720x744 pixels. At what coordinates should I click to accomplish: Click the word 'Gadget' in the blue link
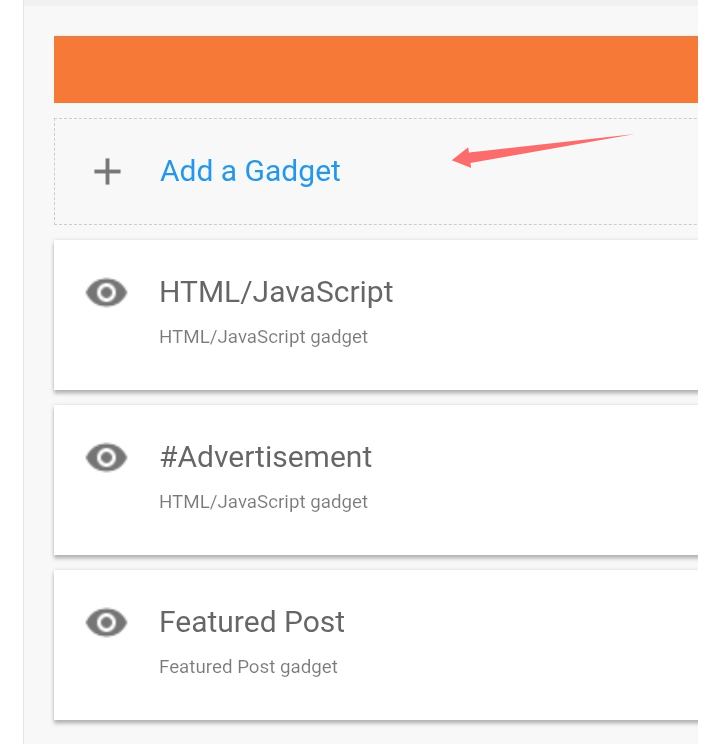point(292,171)
